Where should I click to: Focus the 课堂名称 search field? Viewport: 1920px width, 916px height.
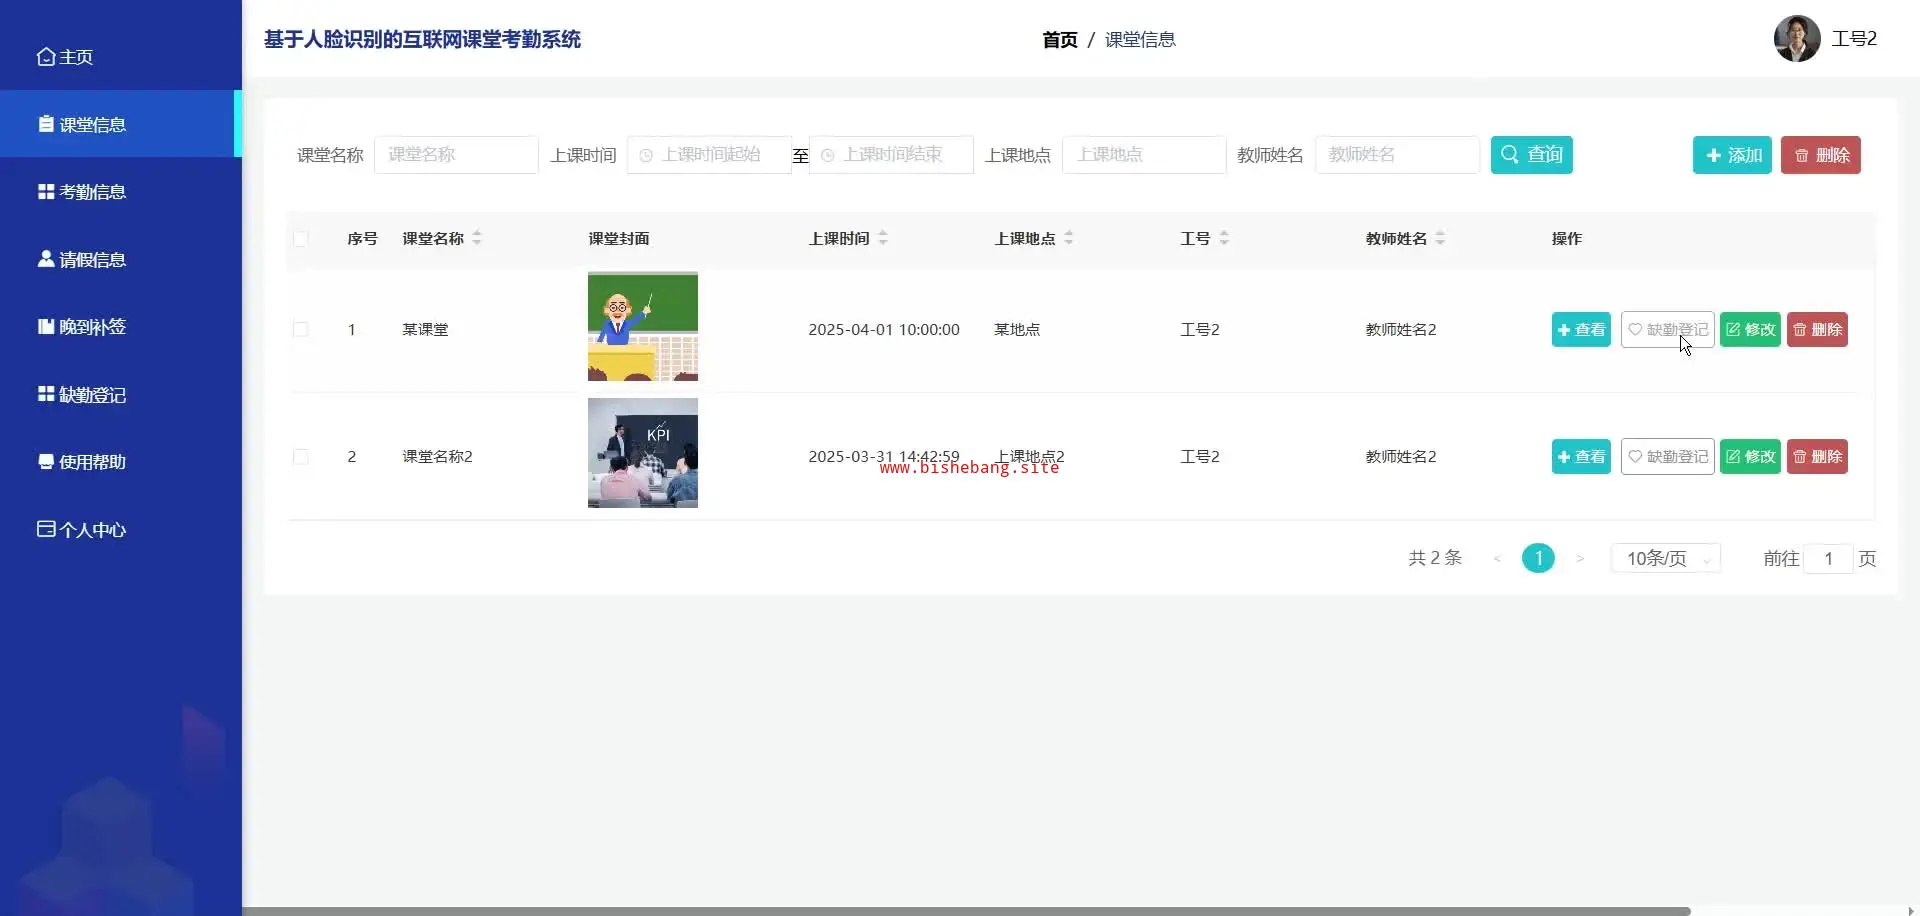tap(456, 155)
